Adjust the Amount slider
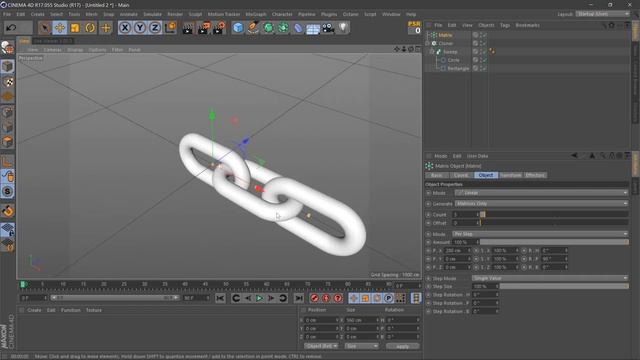This screenshot has height=360, width=640. pos(554,242)
